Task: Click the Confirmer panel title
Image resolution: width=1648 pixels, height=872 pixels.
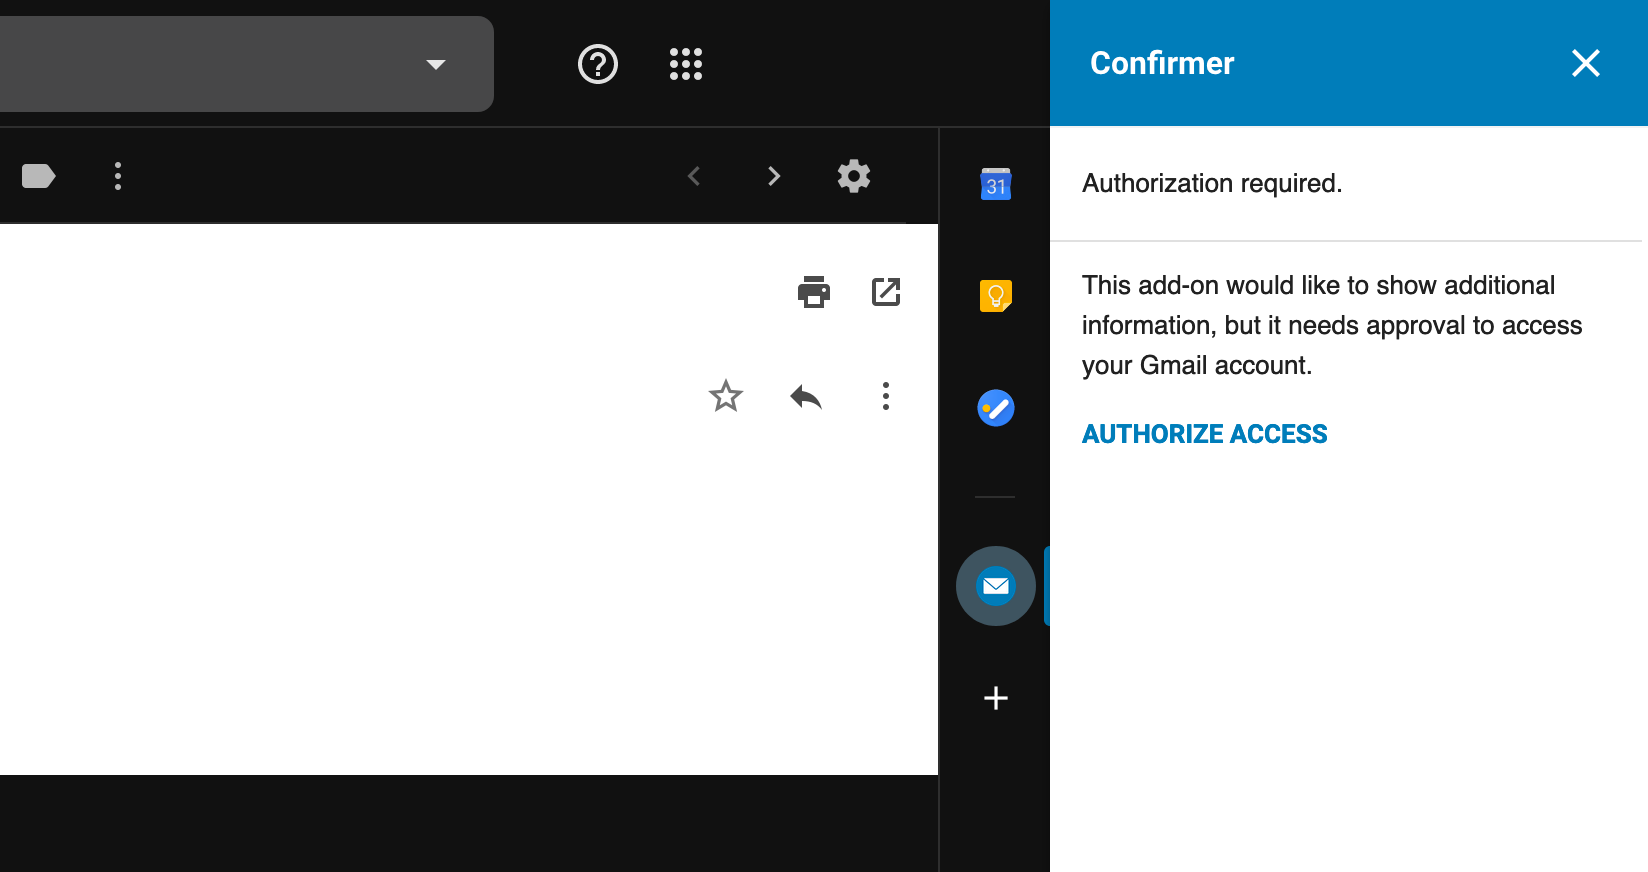Action: pyautogui.click(x=1162, y=63)
